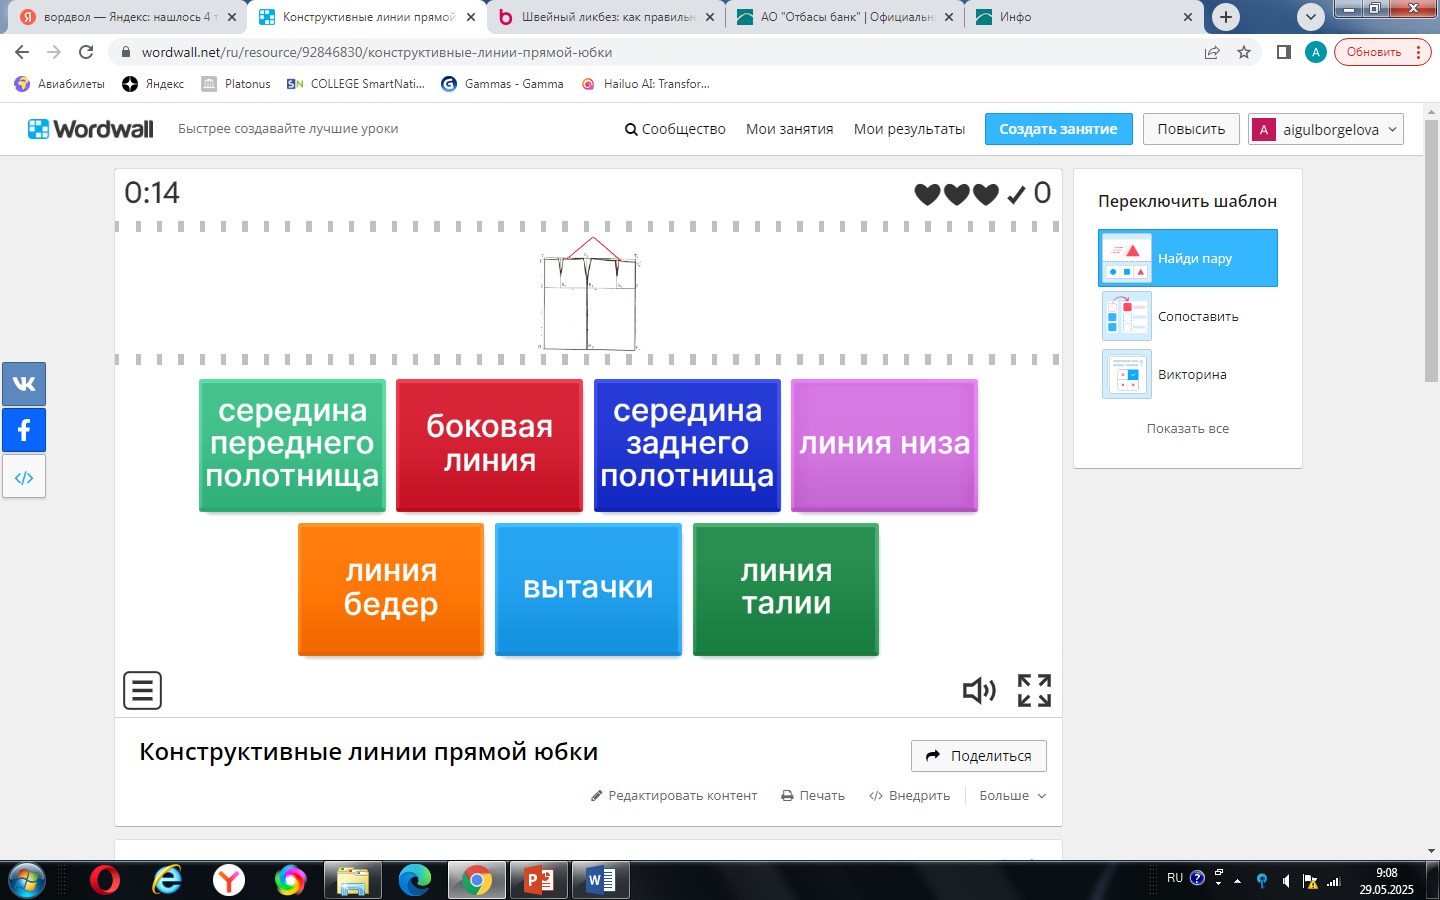The height and width of the screenshot is (900, 1440).
Task: Select the green середина переднего полотнища tile
Action: coord(292,446)
